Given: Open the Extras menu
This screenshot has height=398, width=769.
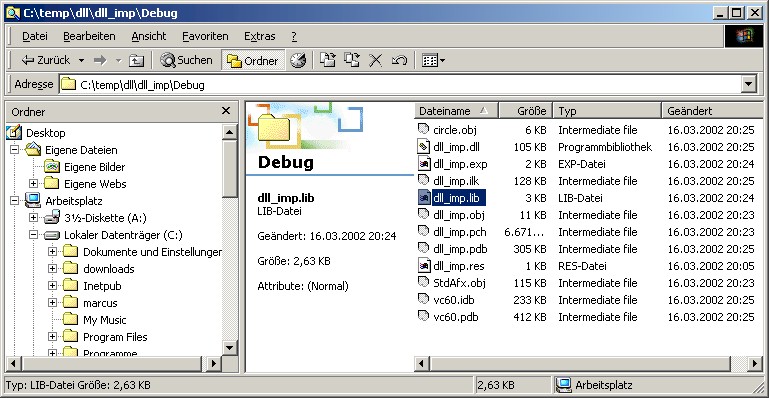Looking at the screenshot, I should [x=259, y=36].
